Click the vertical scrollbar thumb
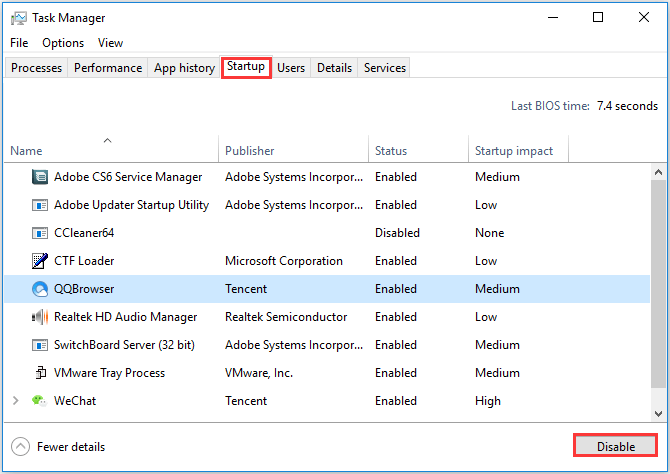Image resolution: width=670 pixels, height=474 pixels. [658, 284]
